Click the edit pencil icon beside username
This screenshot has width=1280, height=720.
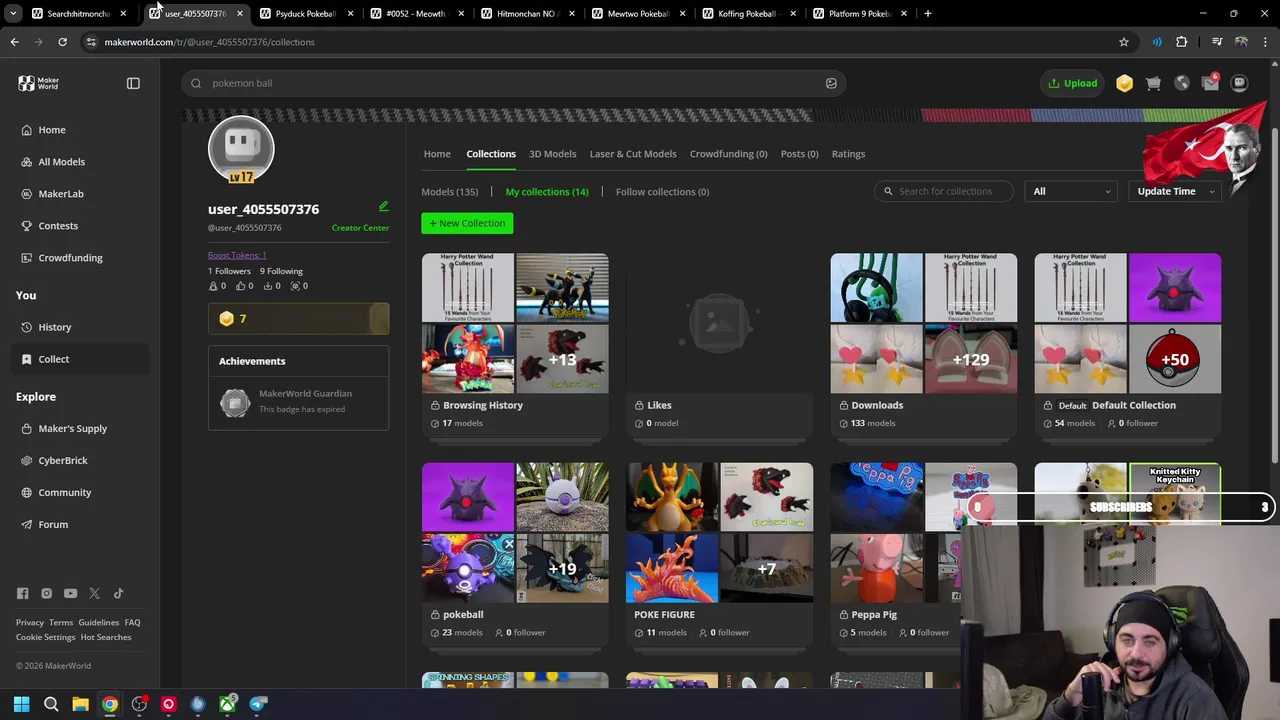pos(383,206)
